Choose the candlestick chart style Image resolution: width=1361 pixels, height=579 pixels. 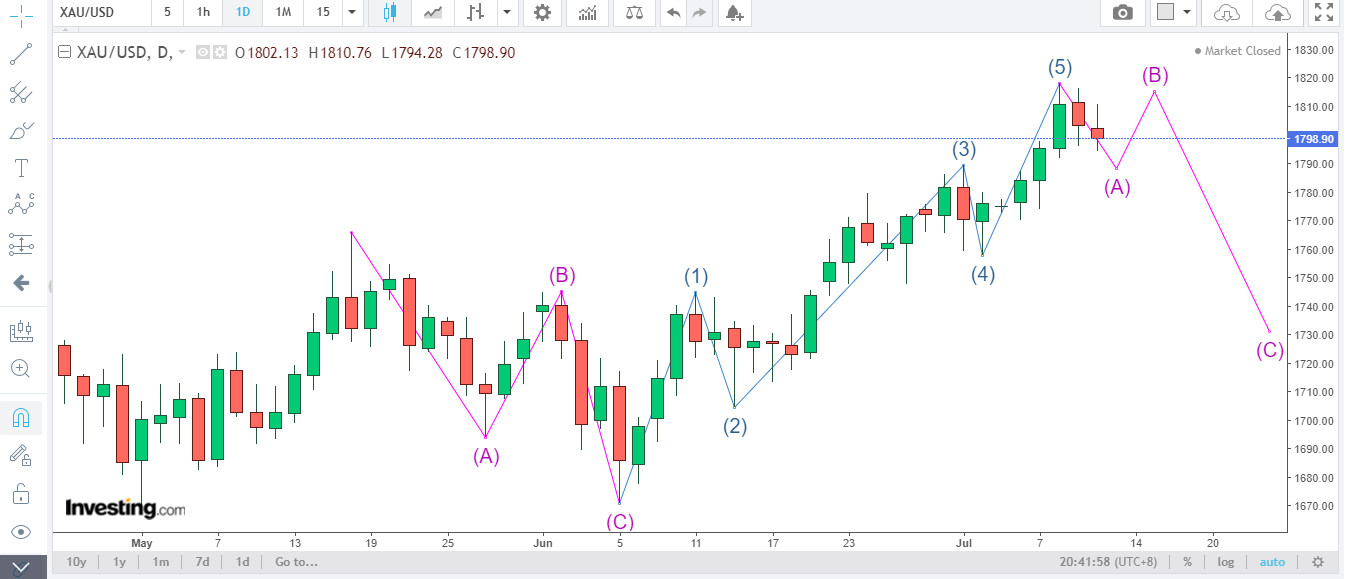(389, 13)
